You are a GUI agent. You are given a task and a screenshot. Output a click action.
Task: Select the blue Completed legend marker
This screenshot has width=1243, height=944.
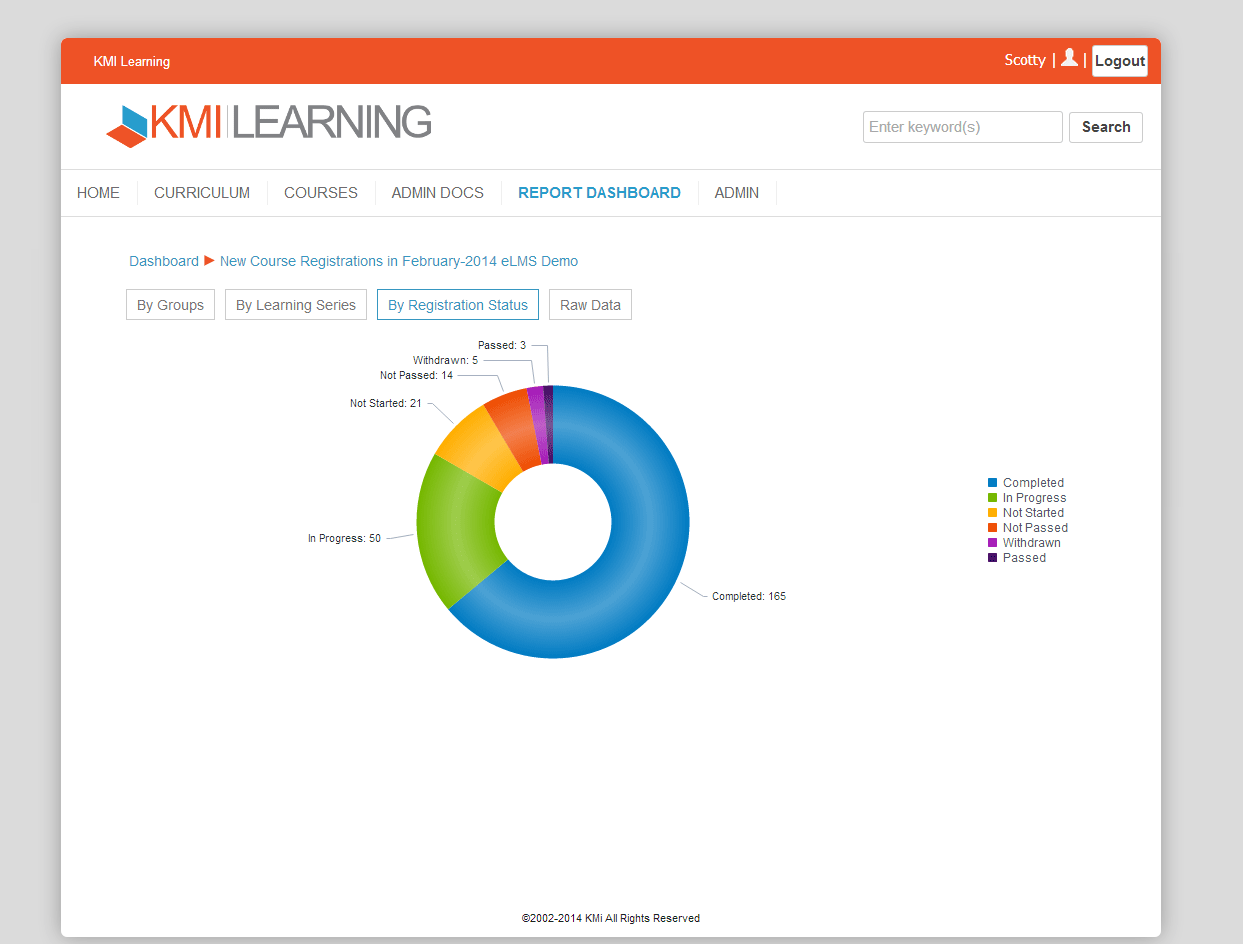click(x=991, y=482)
